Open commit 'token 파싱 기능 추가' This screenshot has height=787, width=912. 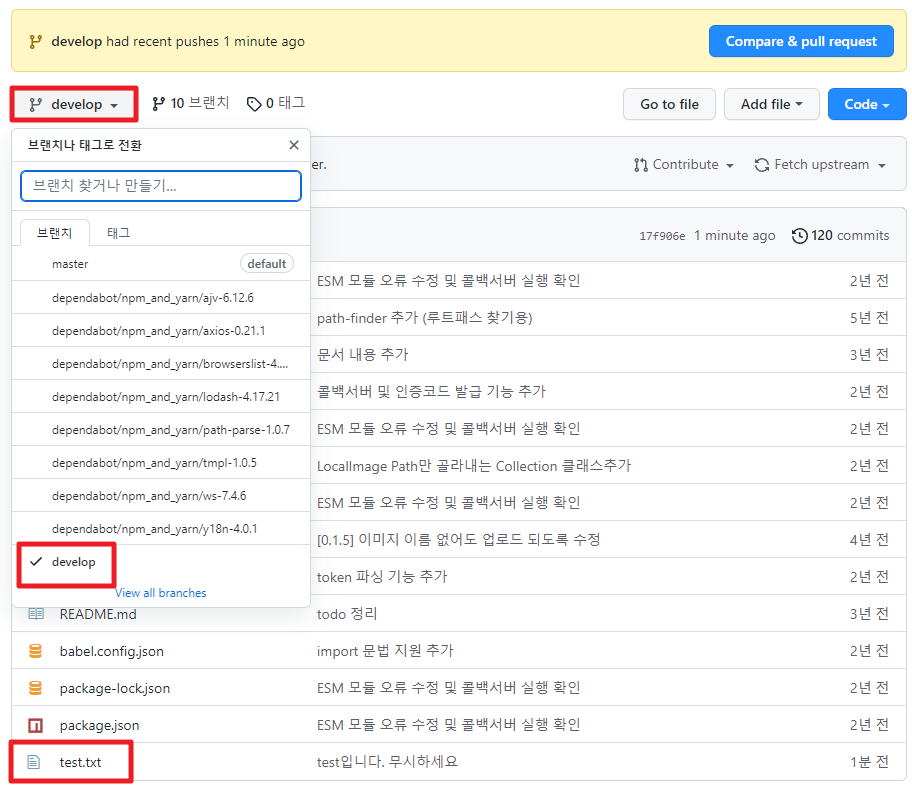[382, 577]
